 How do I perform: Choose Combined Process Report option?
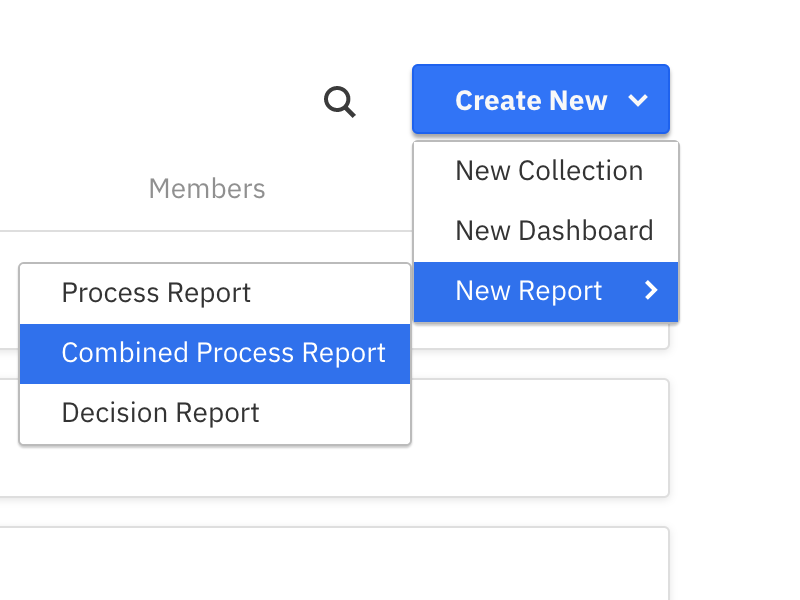223,353
